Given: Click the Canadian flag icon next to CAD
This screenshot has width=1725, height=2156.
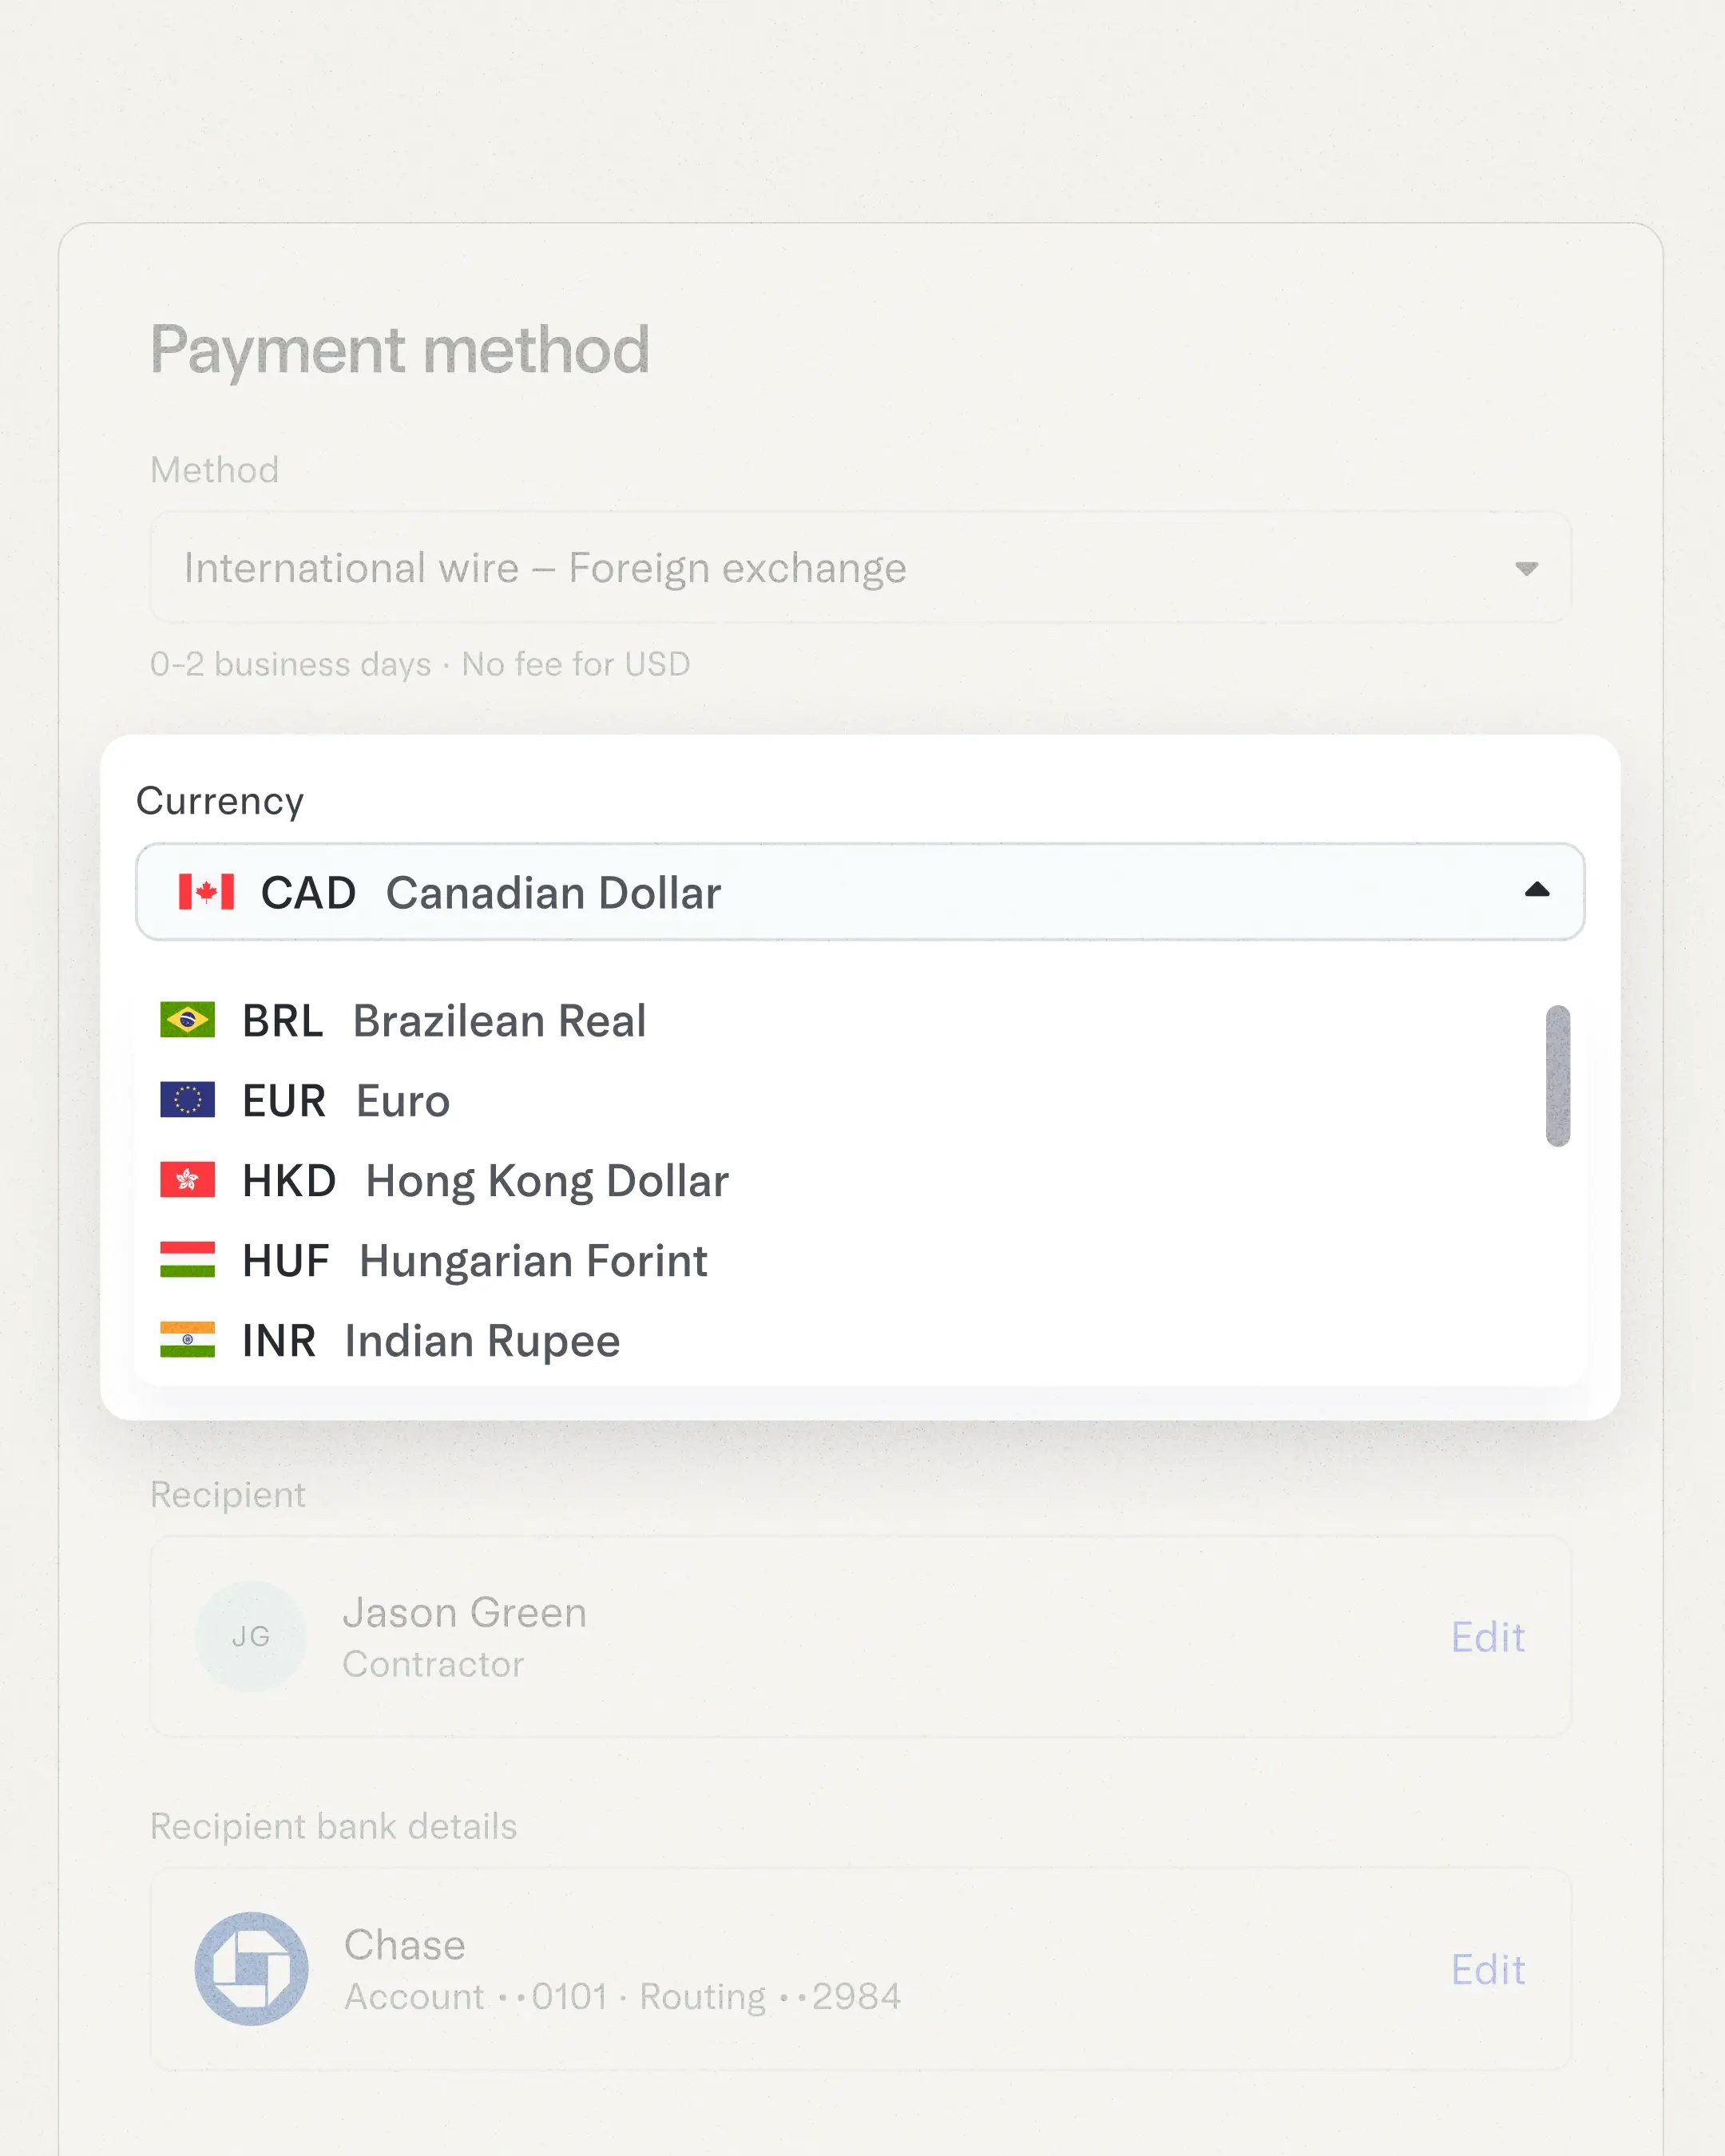Looking at the screenshot, I should (205, 893).
